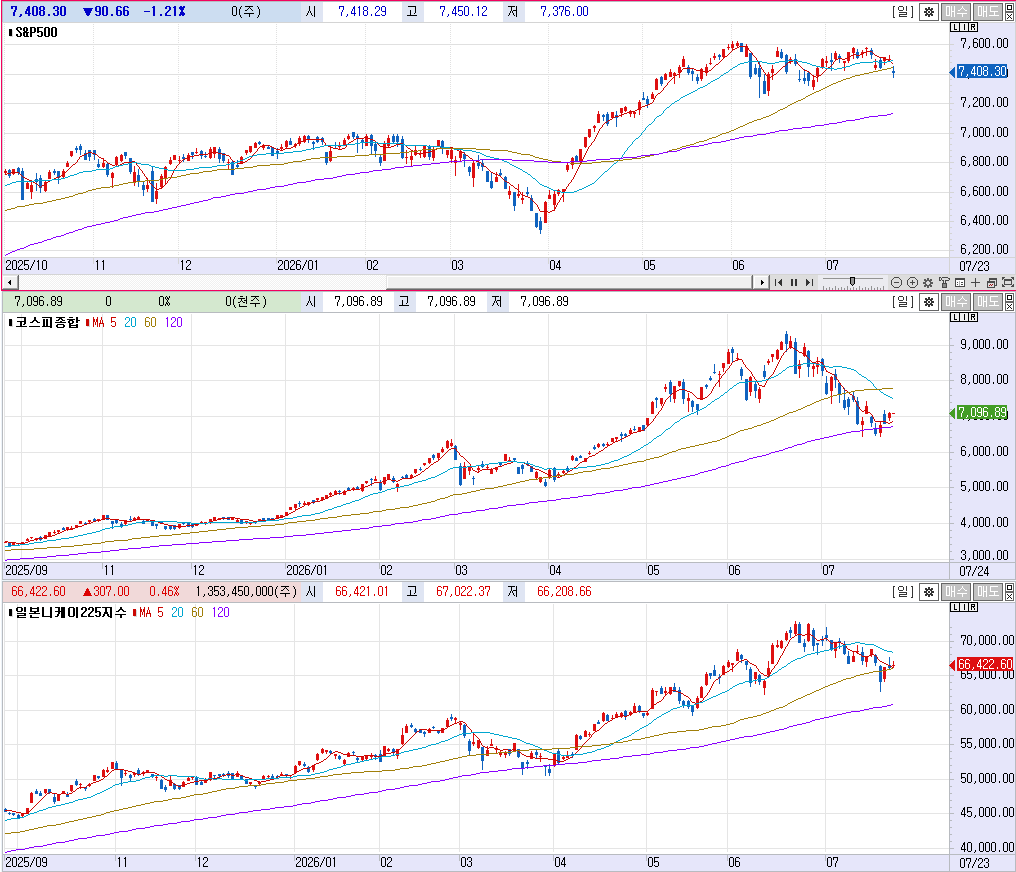Screen dimensions: 1016x872
Task: Click horizontal scrollbar thumb under S&P500 chart
Action: tap(569, 282)
